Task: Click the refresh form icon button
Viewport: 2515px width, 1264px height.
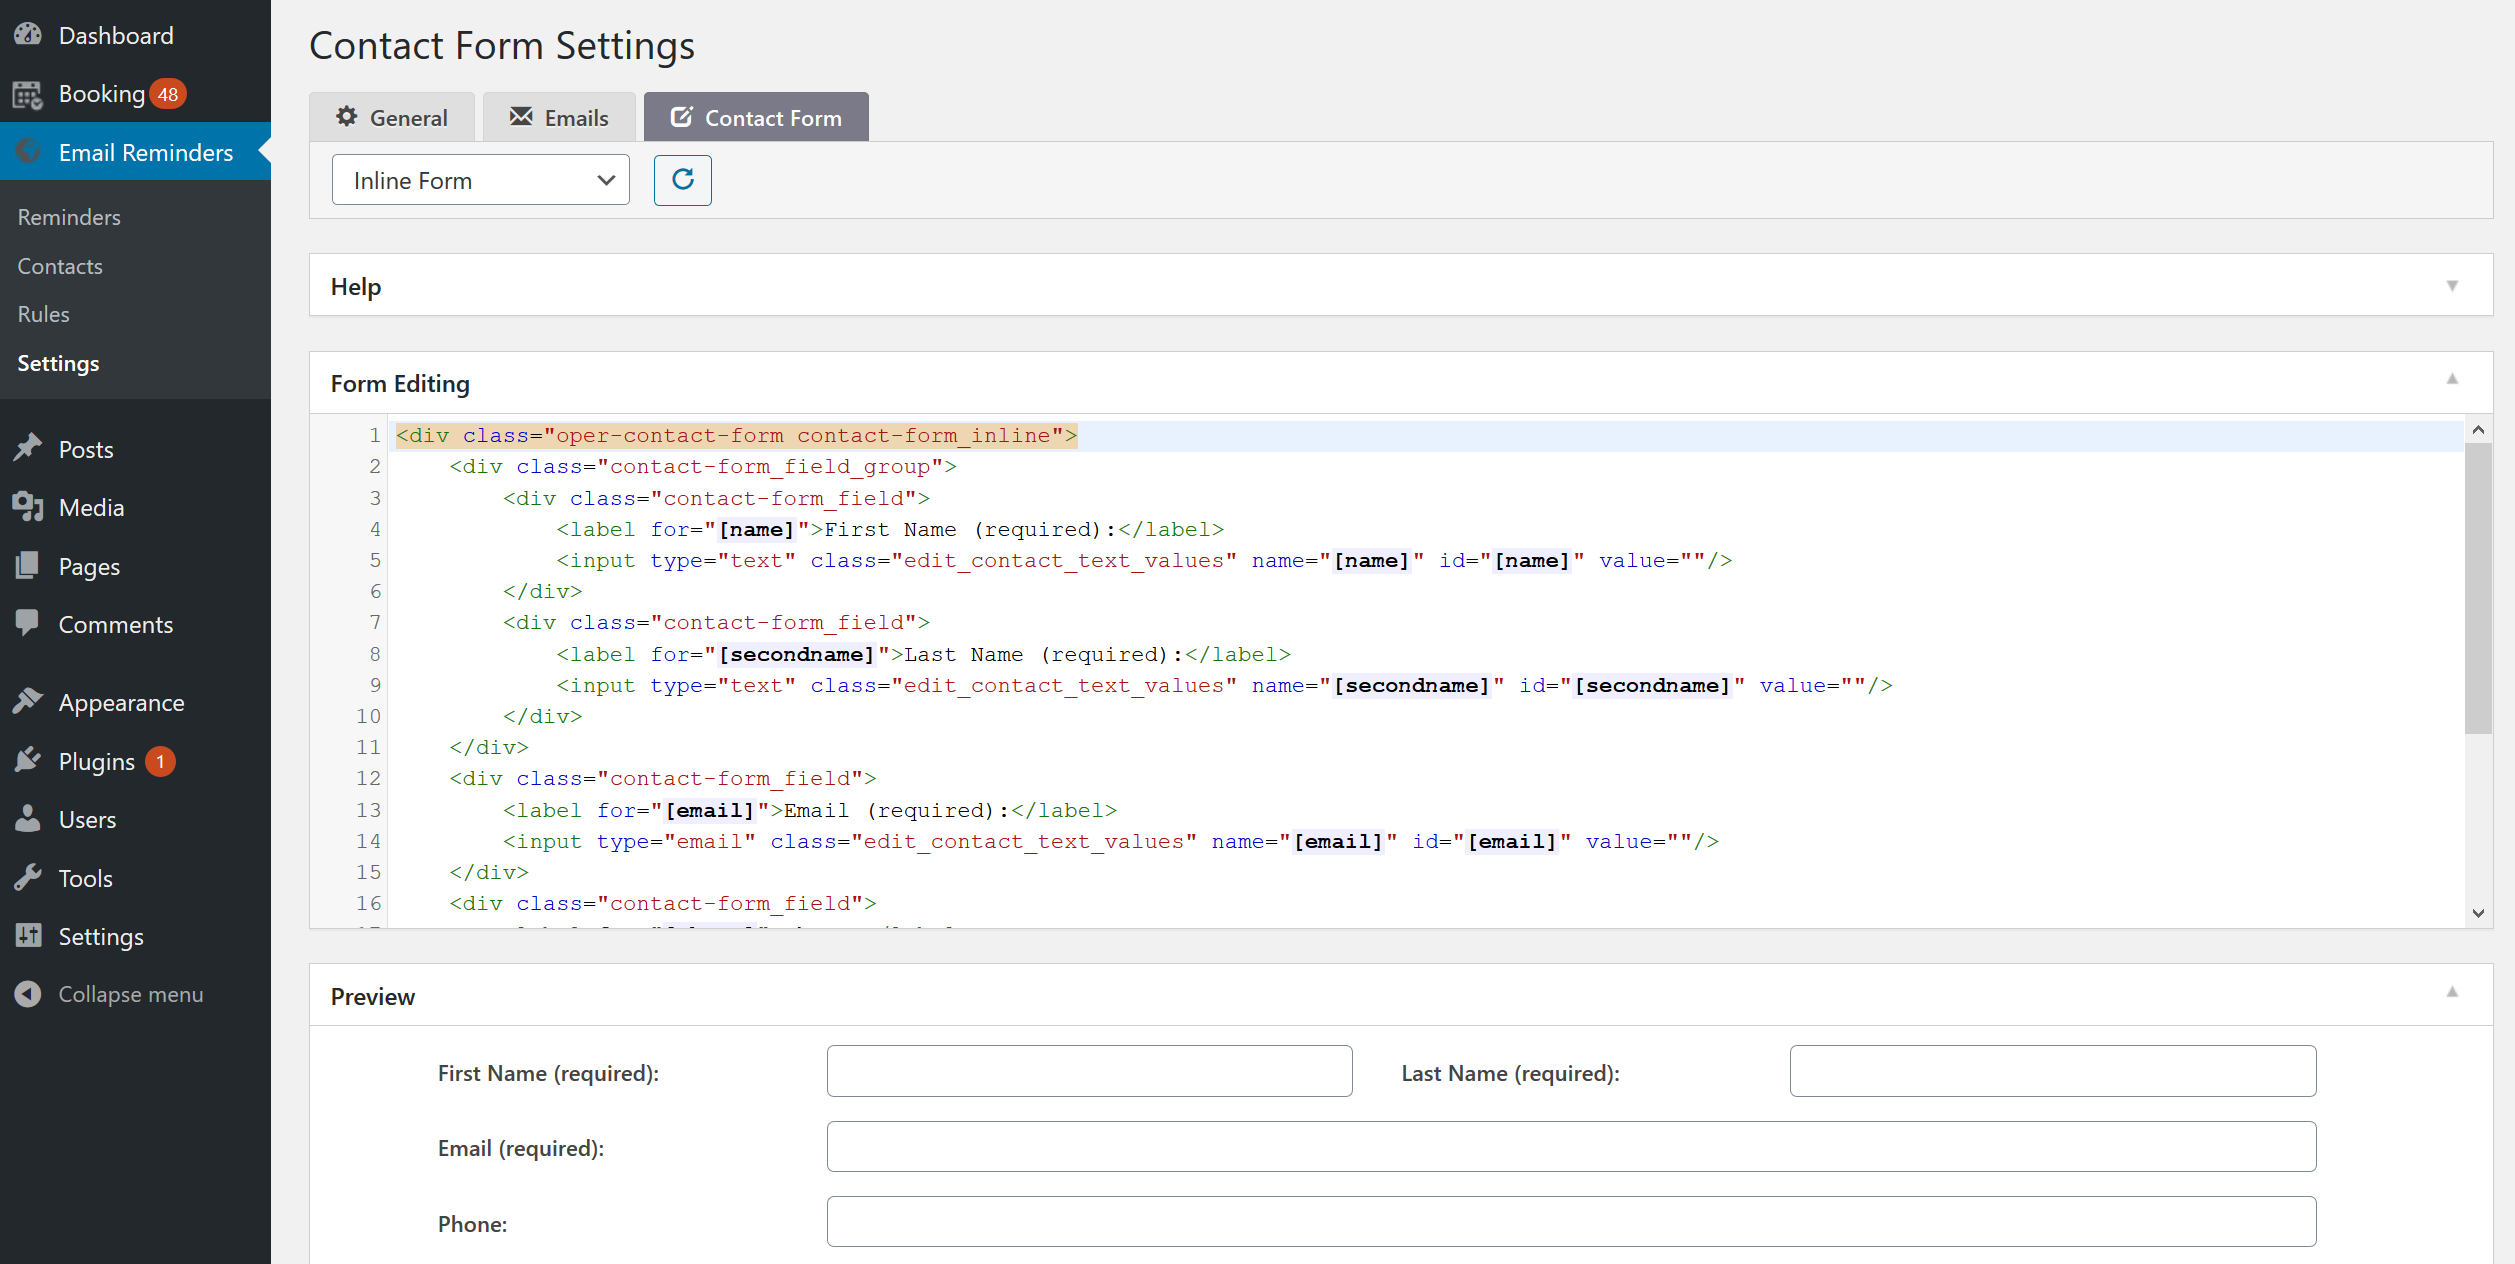Action: pyautogui.click(x=682, y=180)
